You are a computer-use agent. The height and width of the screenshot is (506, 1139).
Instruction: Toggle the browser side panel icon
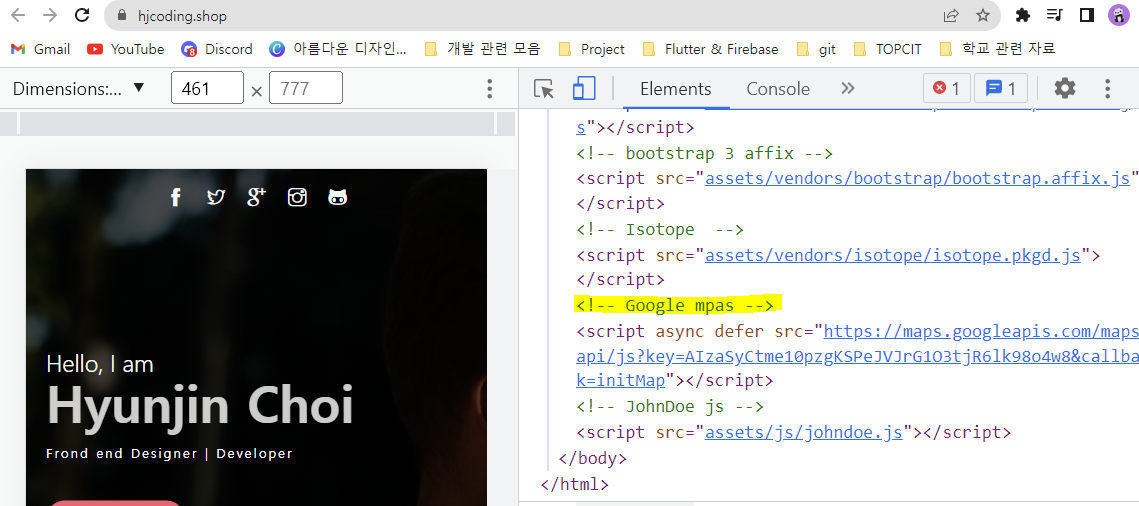pyautogui.click(x=1087, y=15)
